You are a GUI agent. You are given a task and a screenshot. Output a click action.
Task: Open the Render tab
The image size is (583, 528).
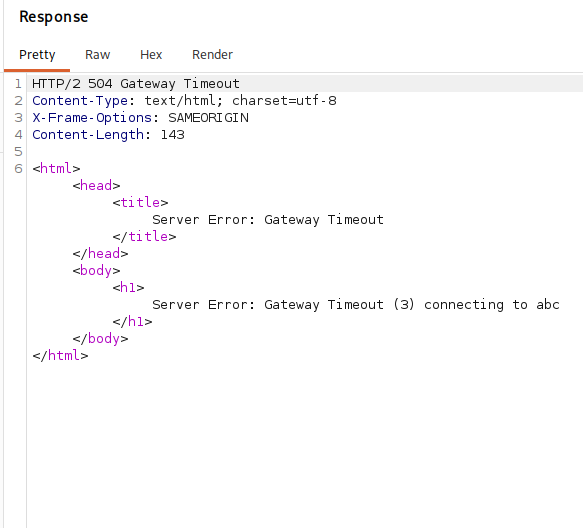click(x=212, y=55)
